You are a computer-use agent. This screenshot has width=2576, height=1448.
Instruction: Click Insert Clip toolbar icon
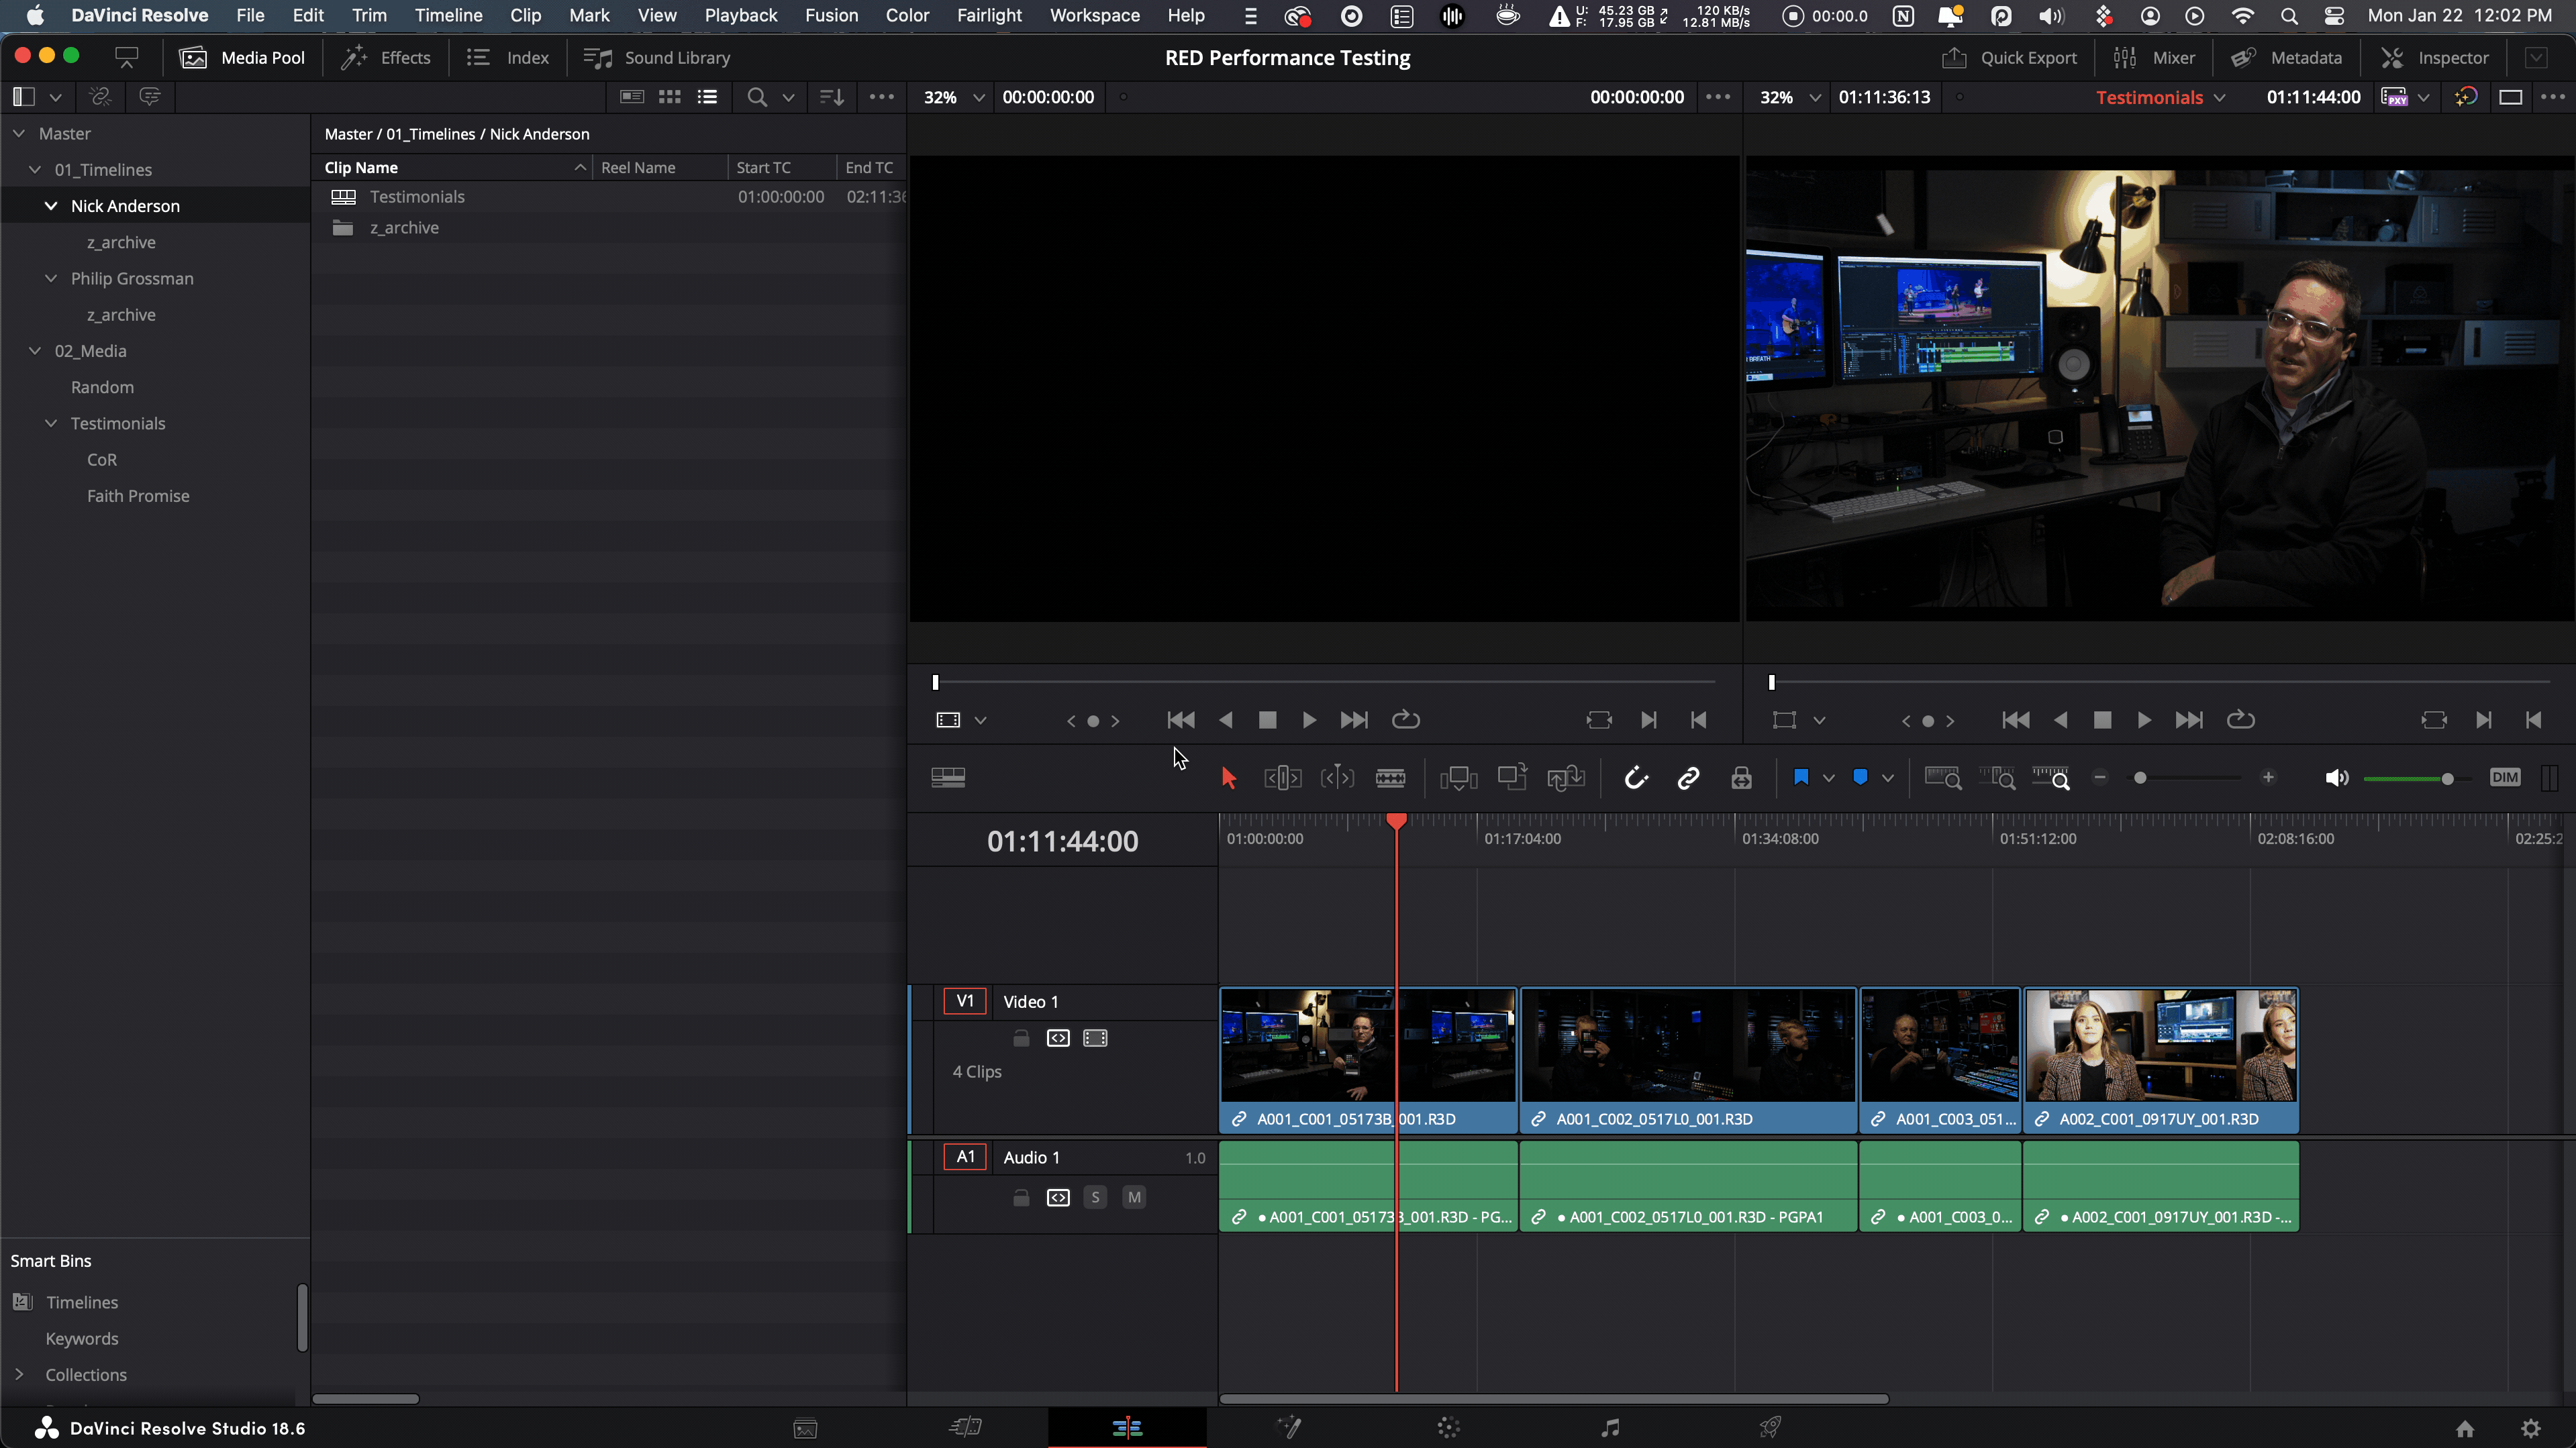[x=1458, y=778]
